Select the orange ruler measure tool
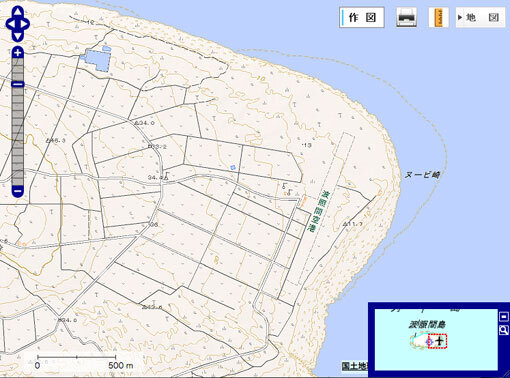The width and height of the screenshot is (510, 378). click(438, 17)
